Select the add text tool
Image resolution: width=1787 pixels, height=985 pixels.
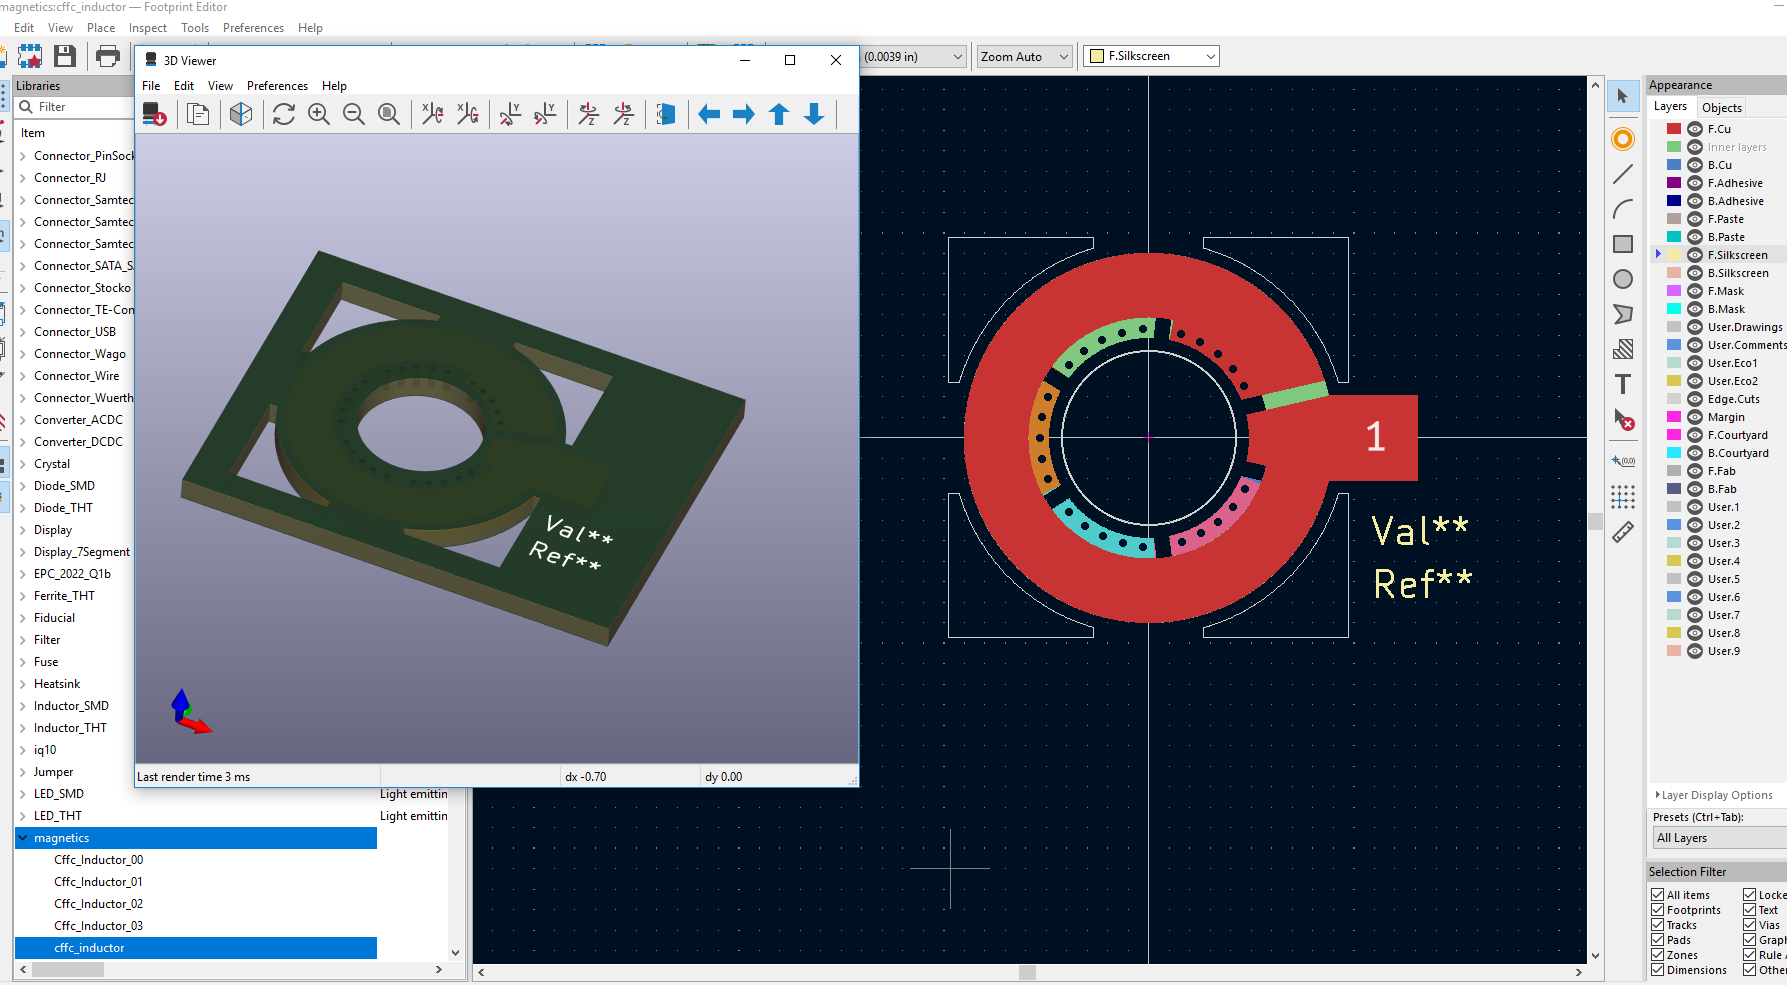(x=1623, y=385)
